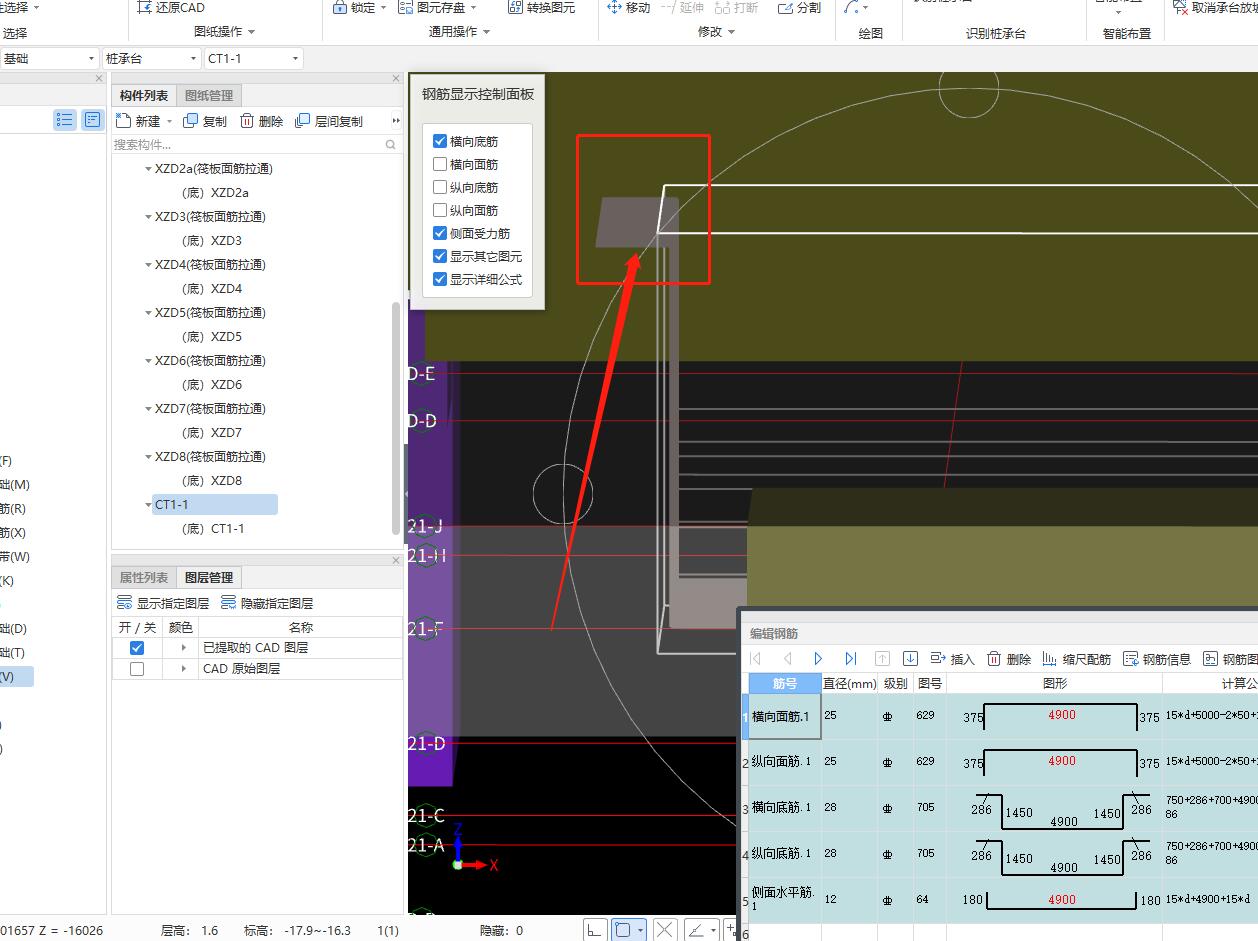Expand CAD 原始图层 row arrow
This screenshot has height=941, width=1258.
tap(184, 669)
